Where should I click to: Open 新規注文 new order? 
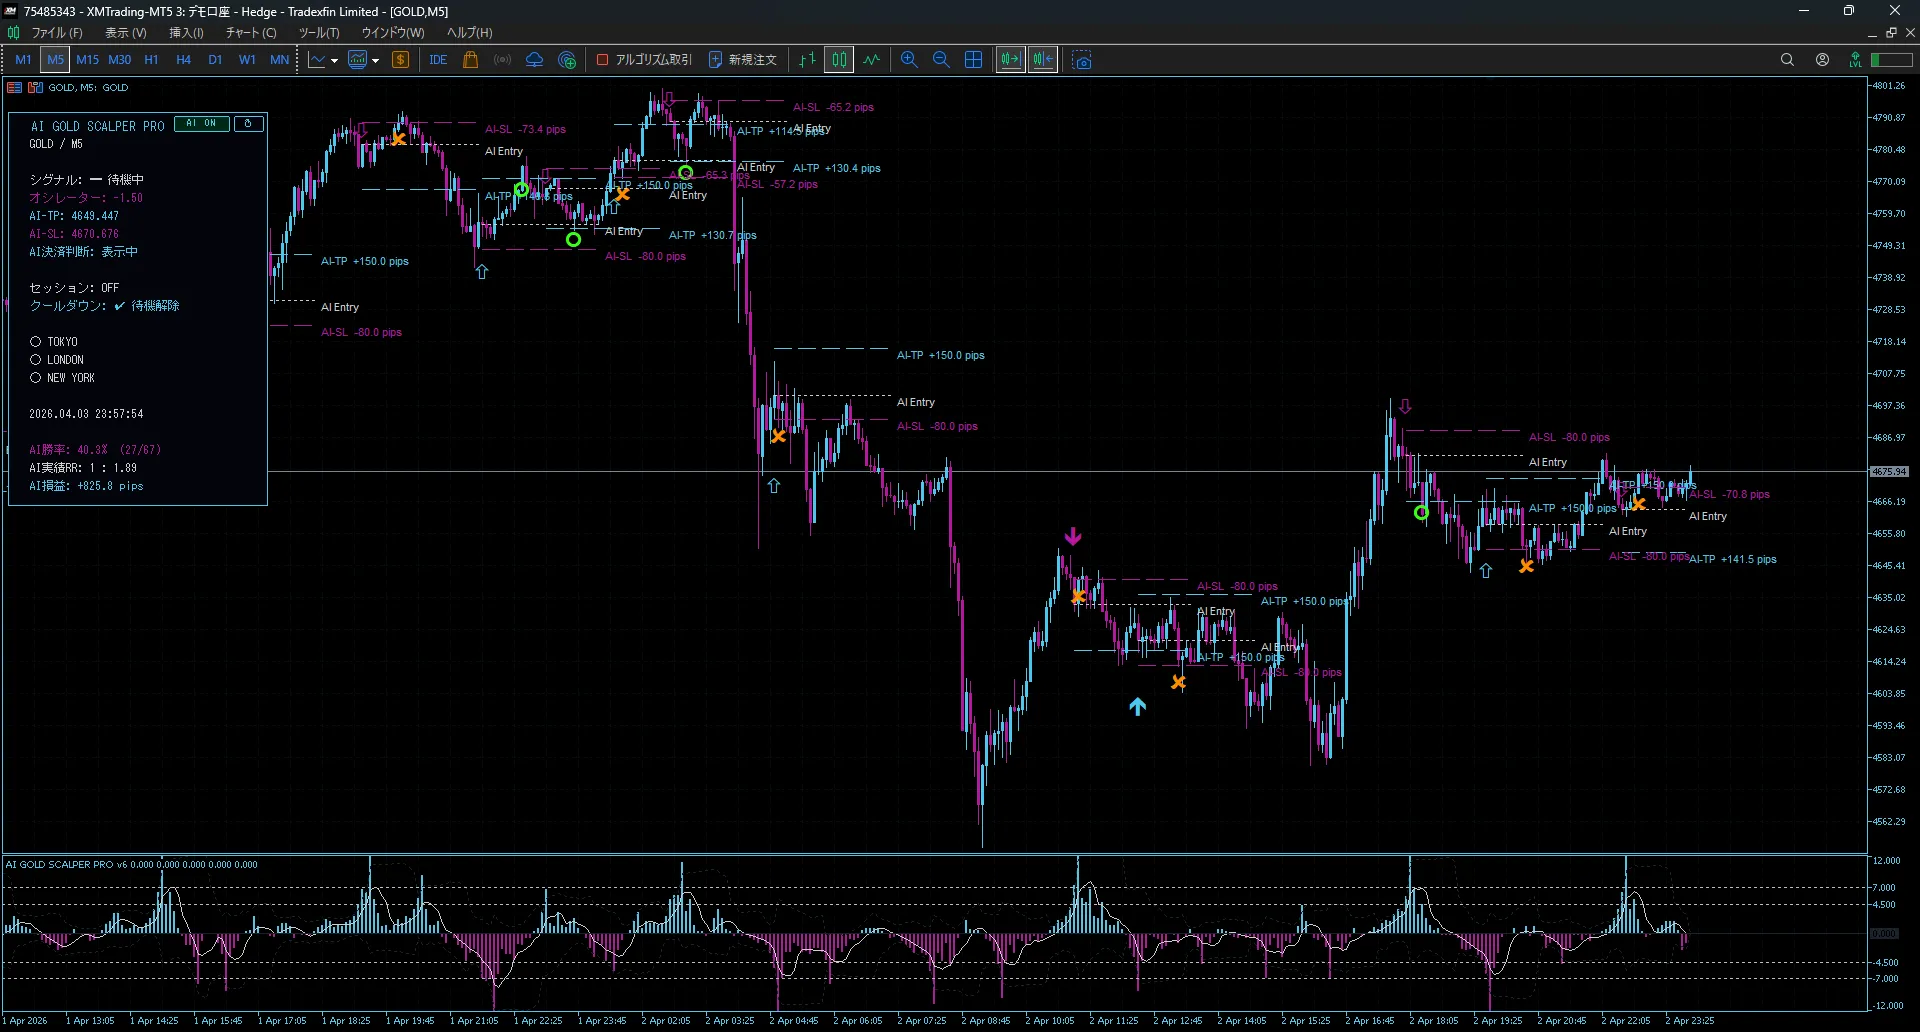pos(743,60)
